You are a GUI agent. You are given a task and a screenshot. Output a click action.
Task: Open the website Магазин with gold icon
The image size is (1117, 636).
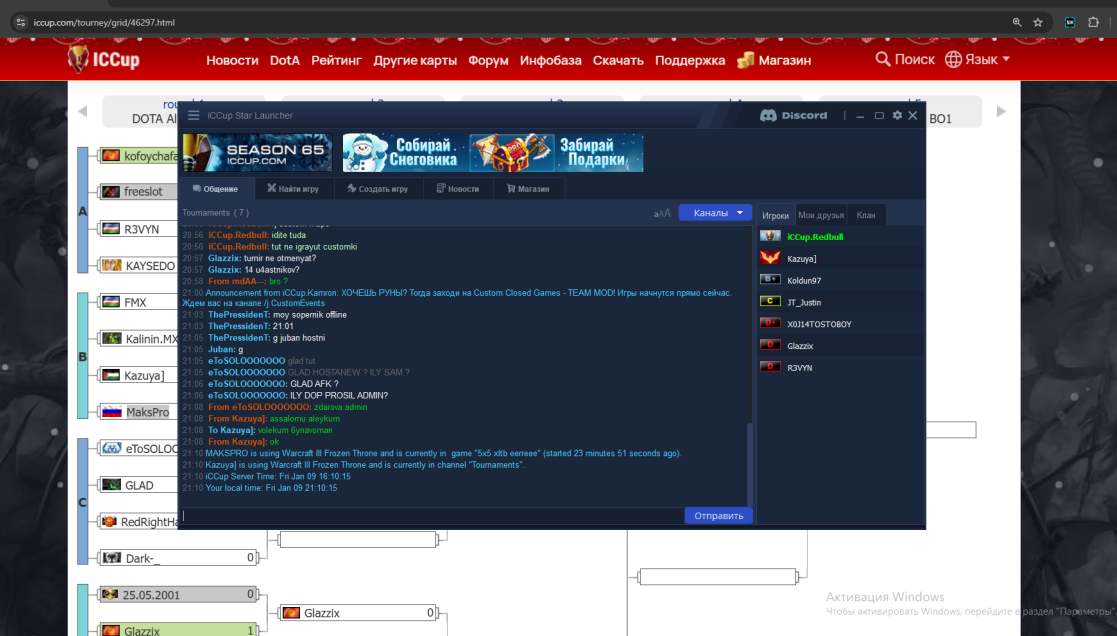774,61
